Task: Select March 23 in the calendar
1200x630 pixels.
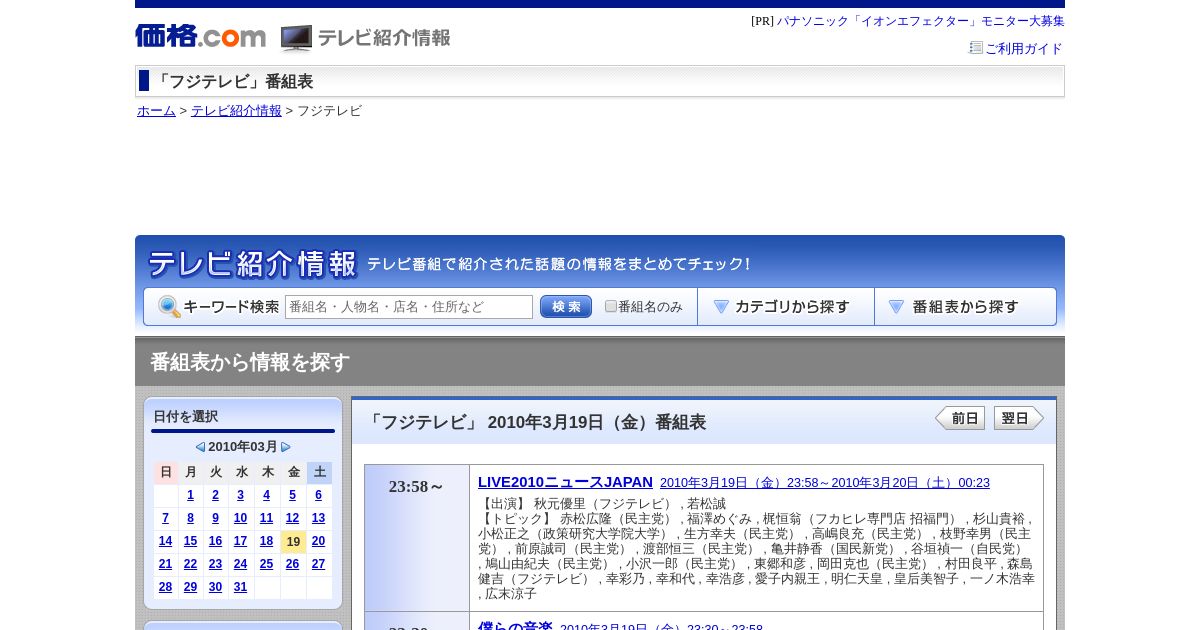Action: pos(215,564)
